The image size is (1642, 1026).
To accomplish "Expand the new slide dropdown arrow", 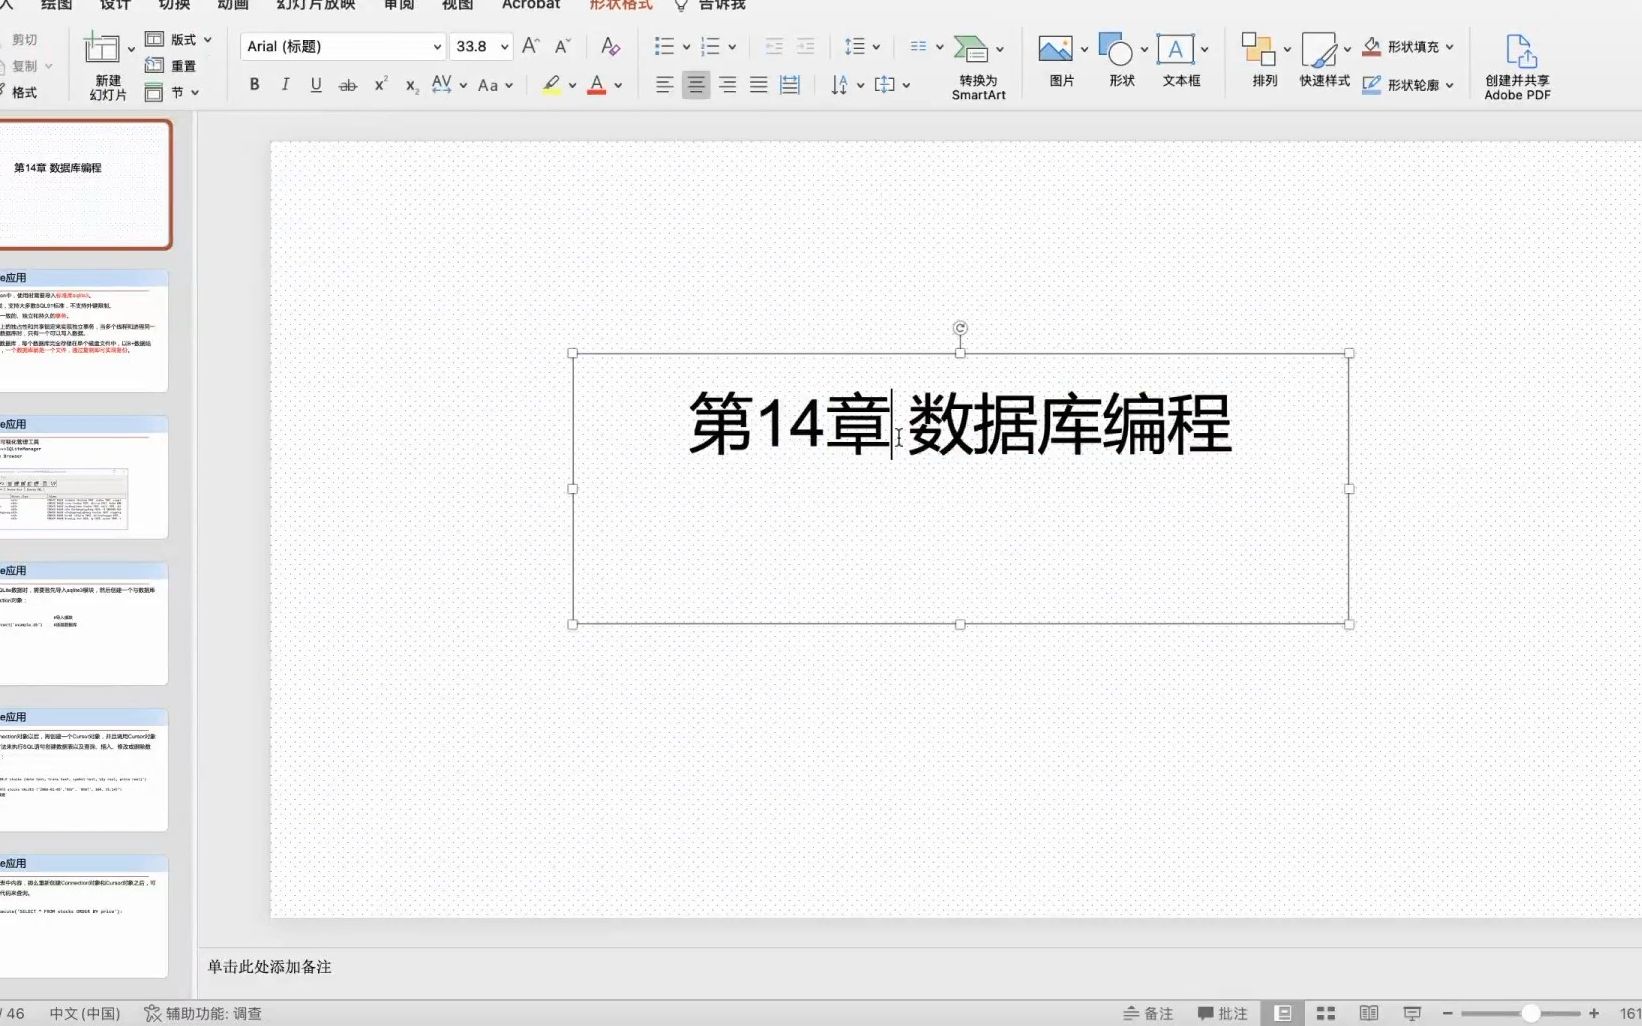I will (131, 49).
